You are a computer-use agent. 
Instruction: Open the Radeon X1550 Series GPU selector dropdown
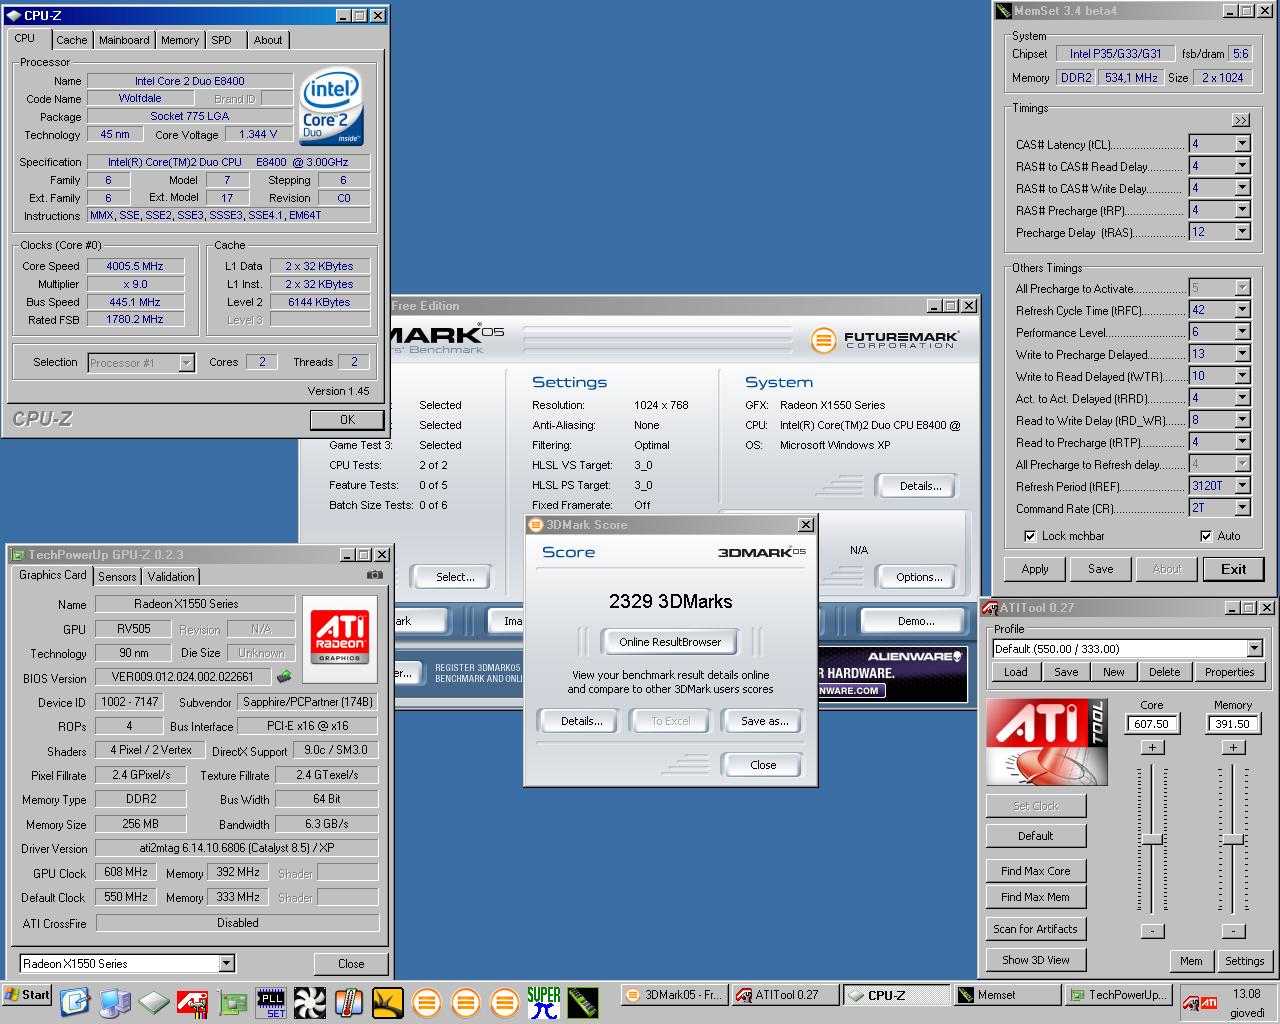[227, 963]
